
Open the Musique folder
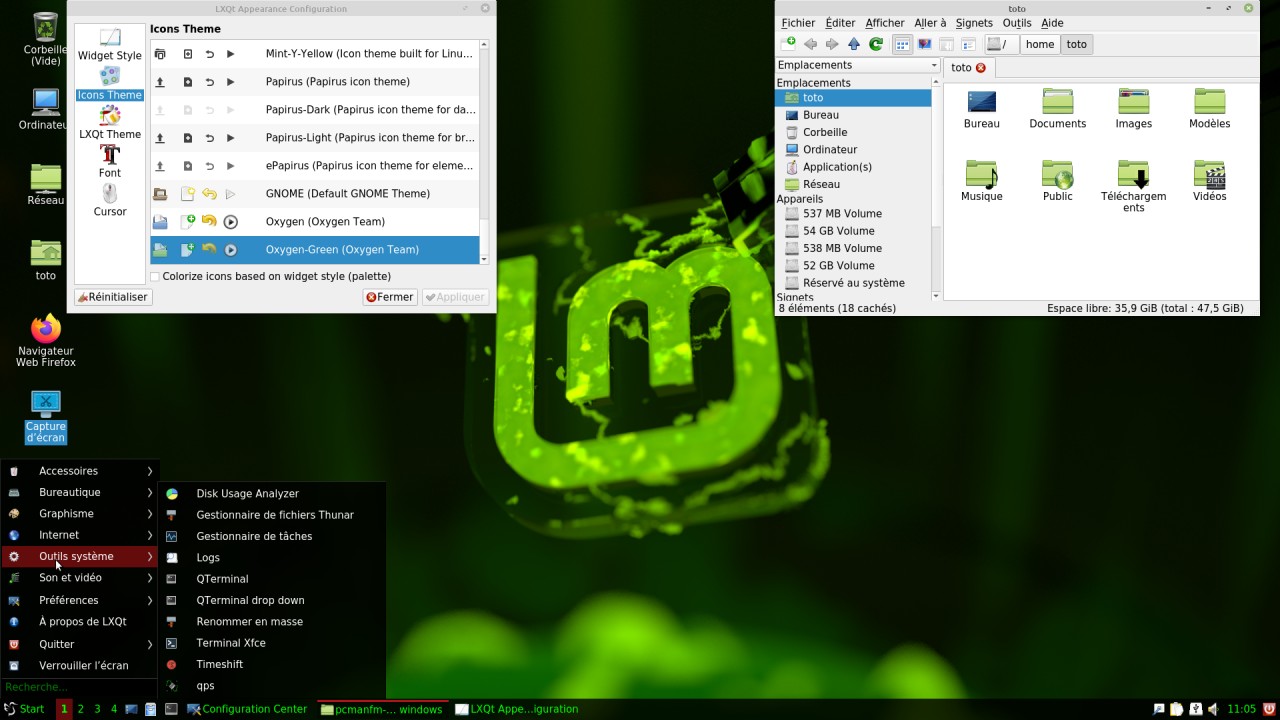tap(982, 181)
